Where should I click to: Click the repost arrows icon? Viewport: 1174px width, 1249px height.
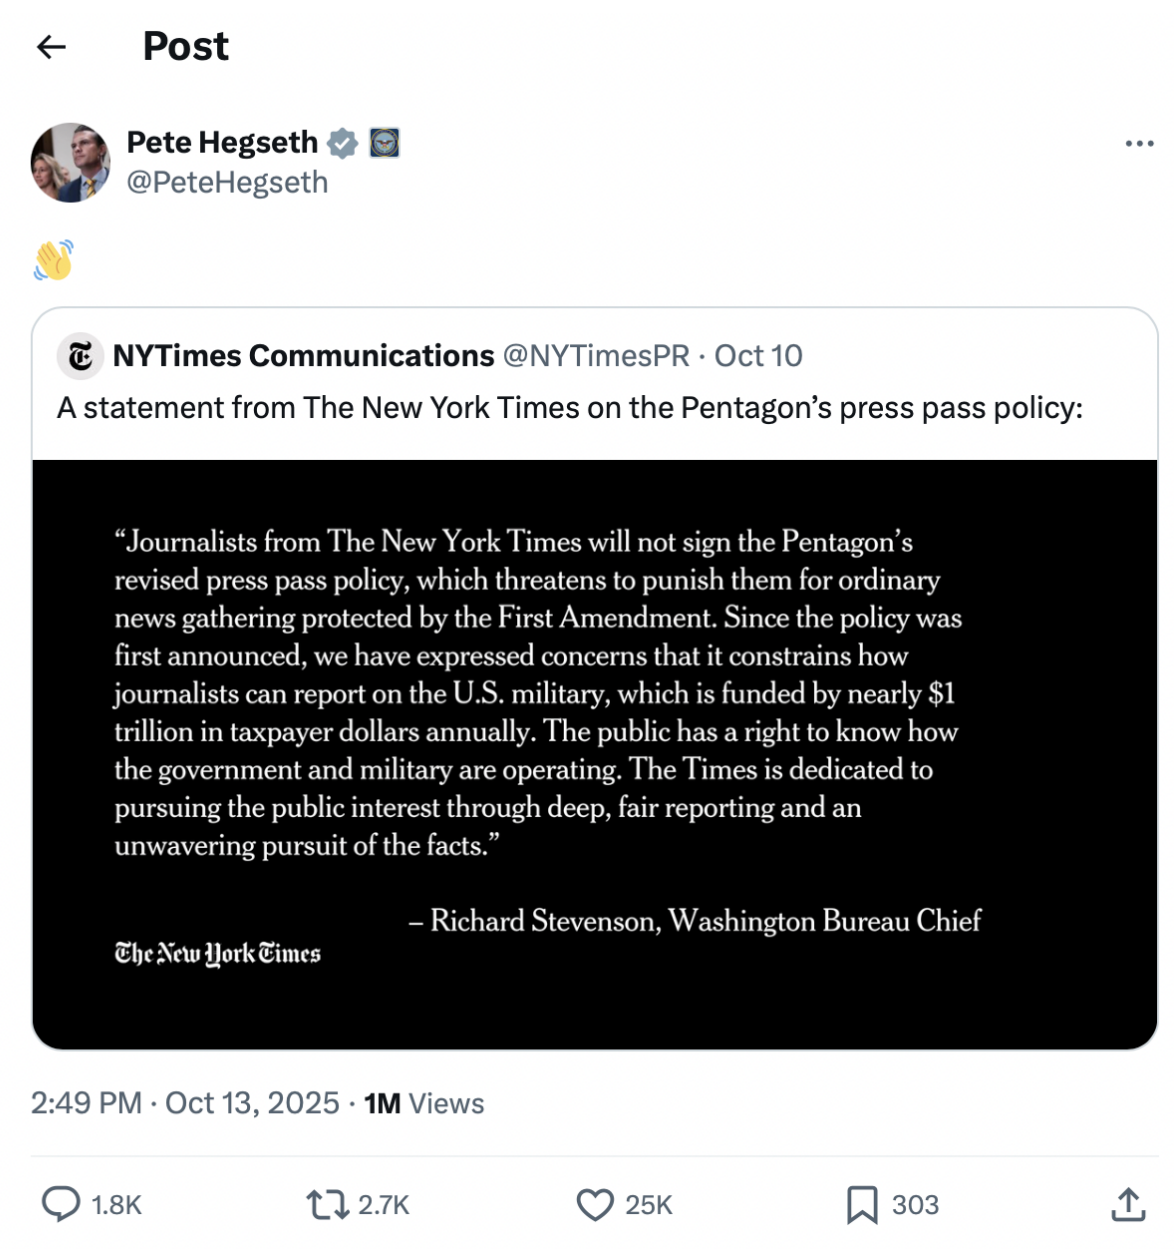click(327, 1204)
